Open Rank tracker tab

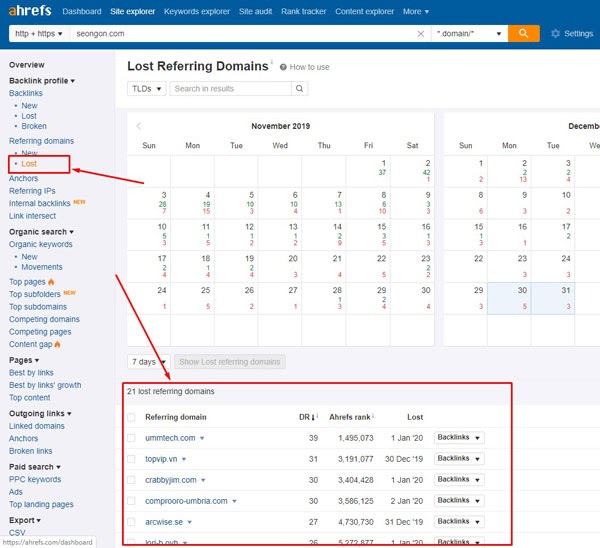(x=304, y=11)
